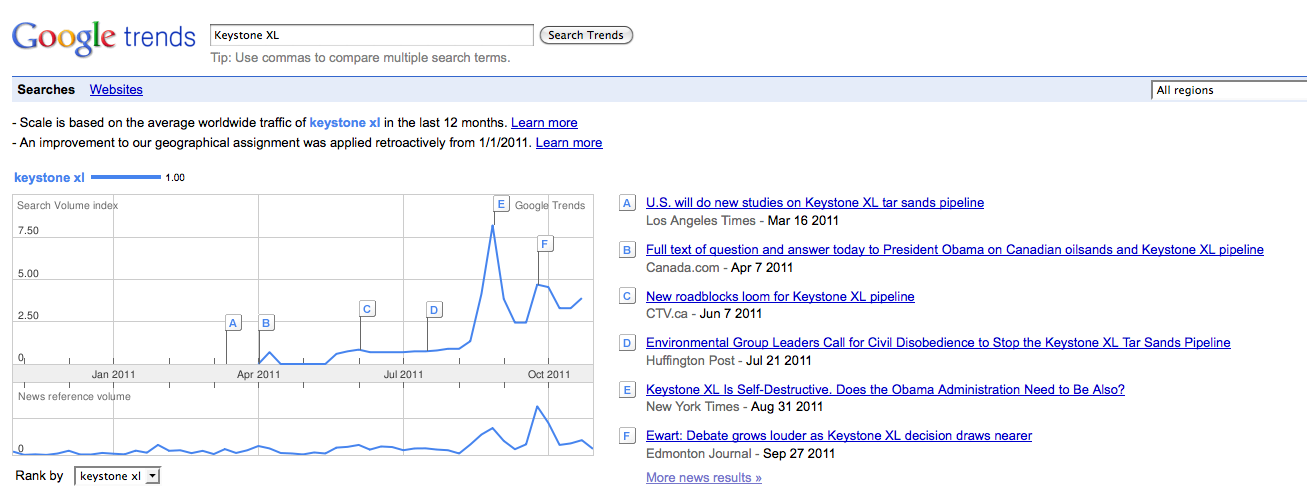
Task: Select the Searches tab
Action: coord(46,90)
